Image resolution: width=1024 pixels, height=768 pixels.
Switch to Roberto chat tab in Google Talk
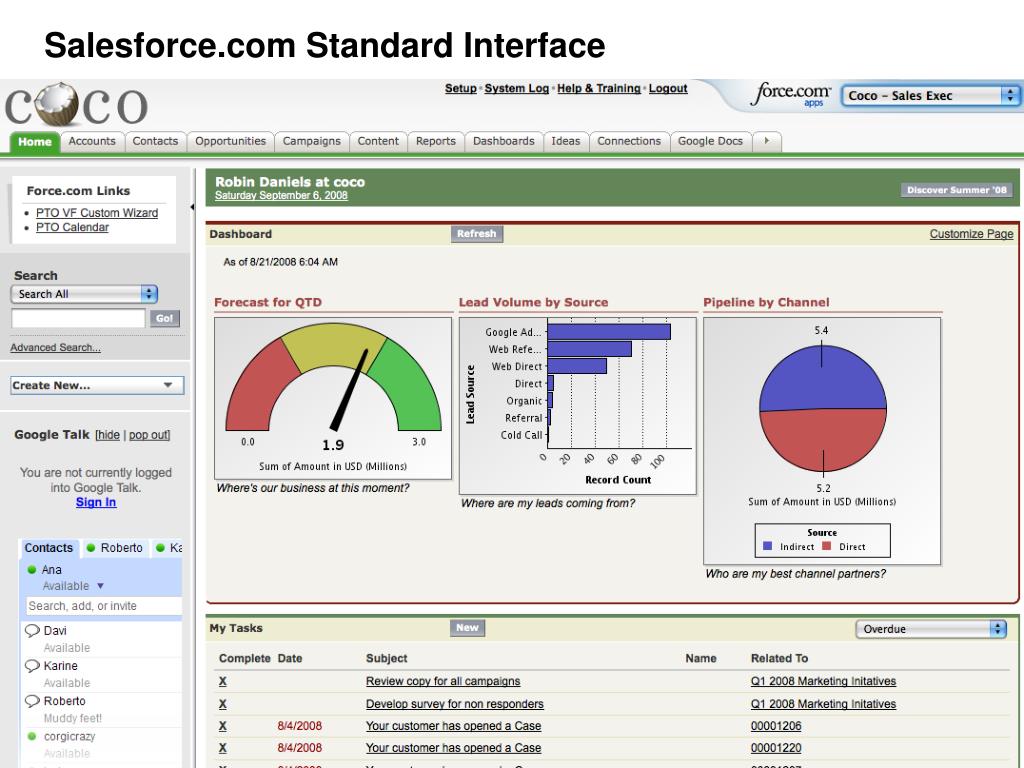(115, 548)
